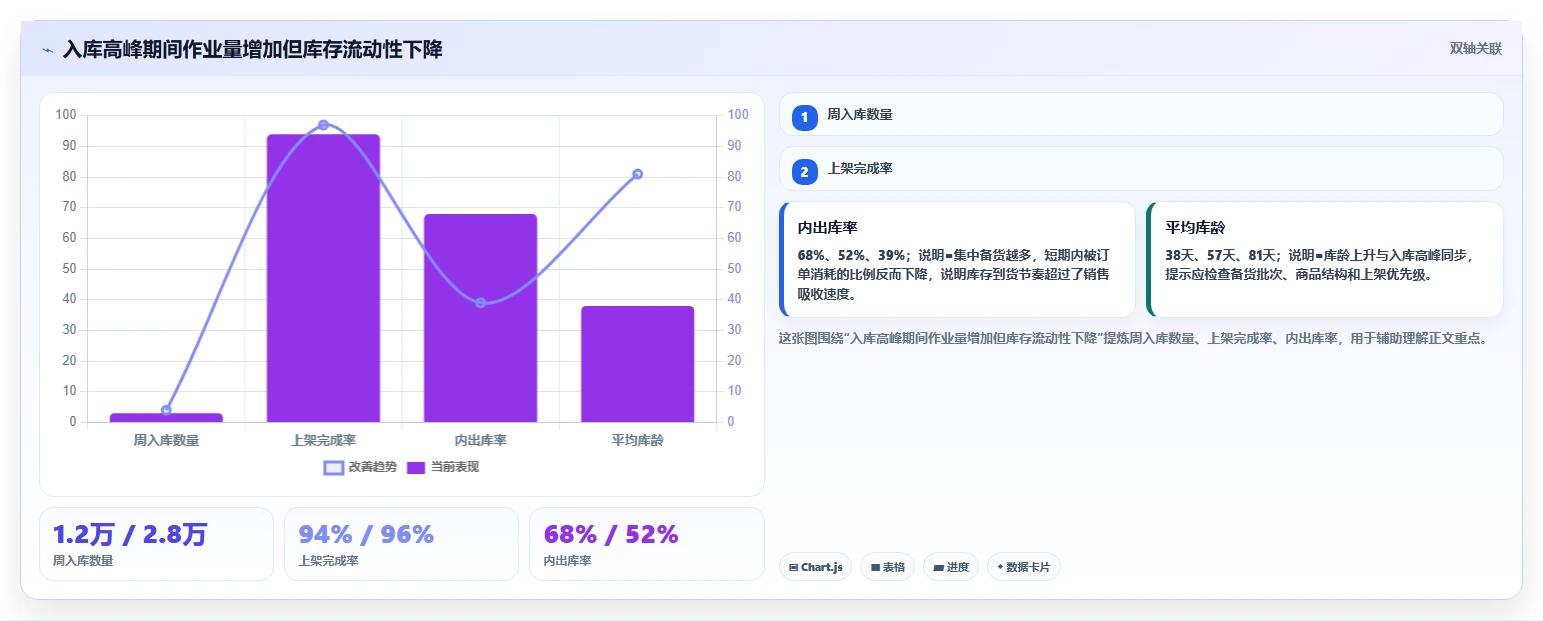Click the x-axis label 上架完成率
The height and width of the screenshot is (621, 1543).
pos(323,440)
